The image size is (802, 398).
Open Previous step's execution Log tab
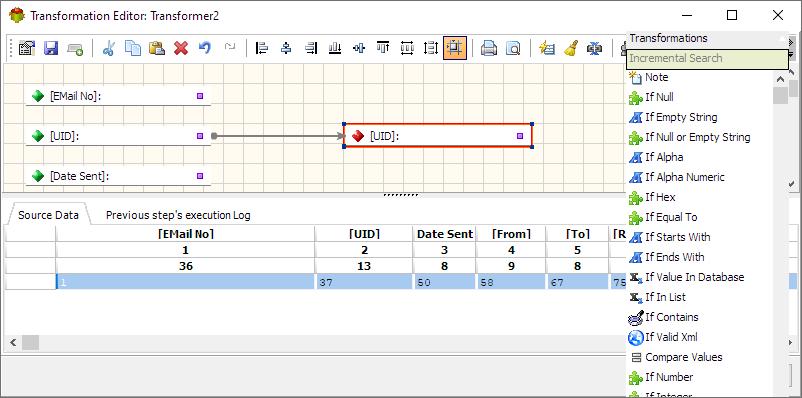[x=178, y=215]
